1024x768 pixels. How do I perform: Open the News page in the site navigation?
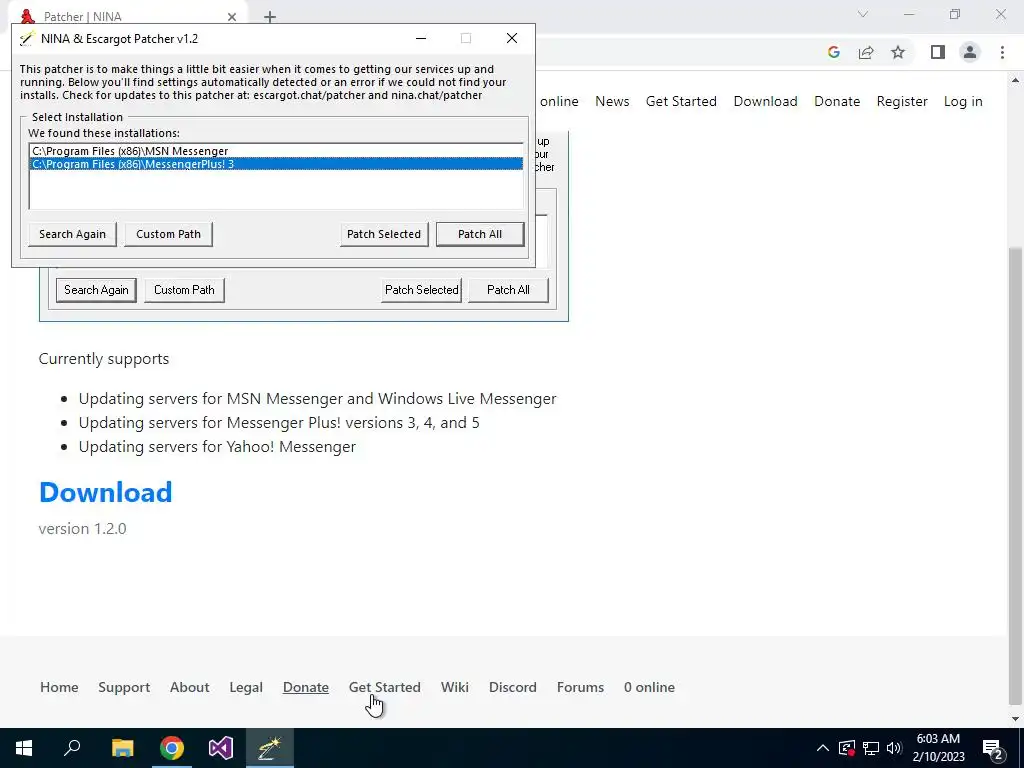pyautogui.click(x=612, y=101)
